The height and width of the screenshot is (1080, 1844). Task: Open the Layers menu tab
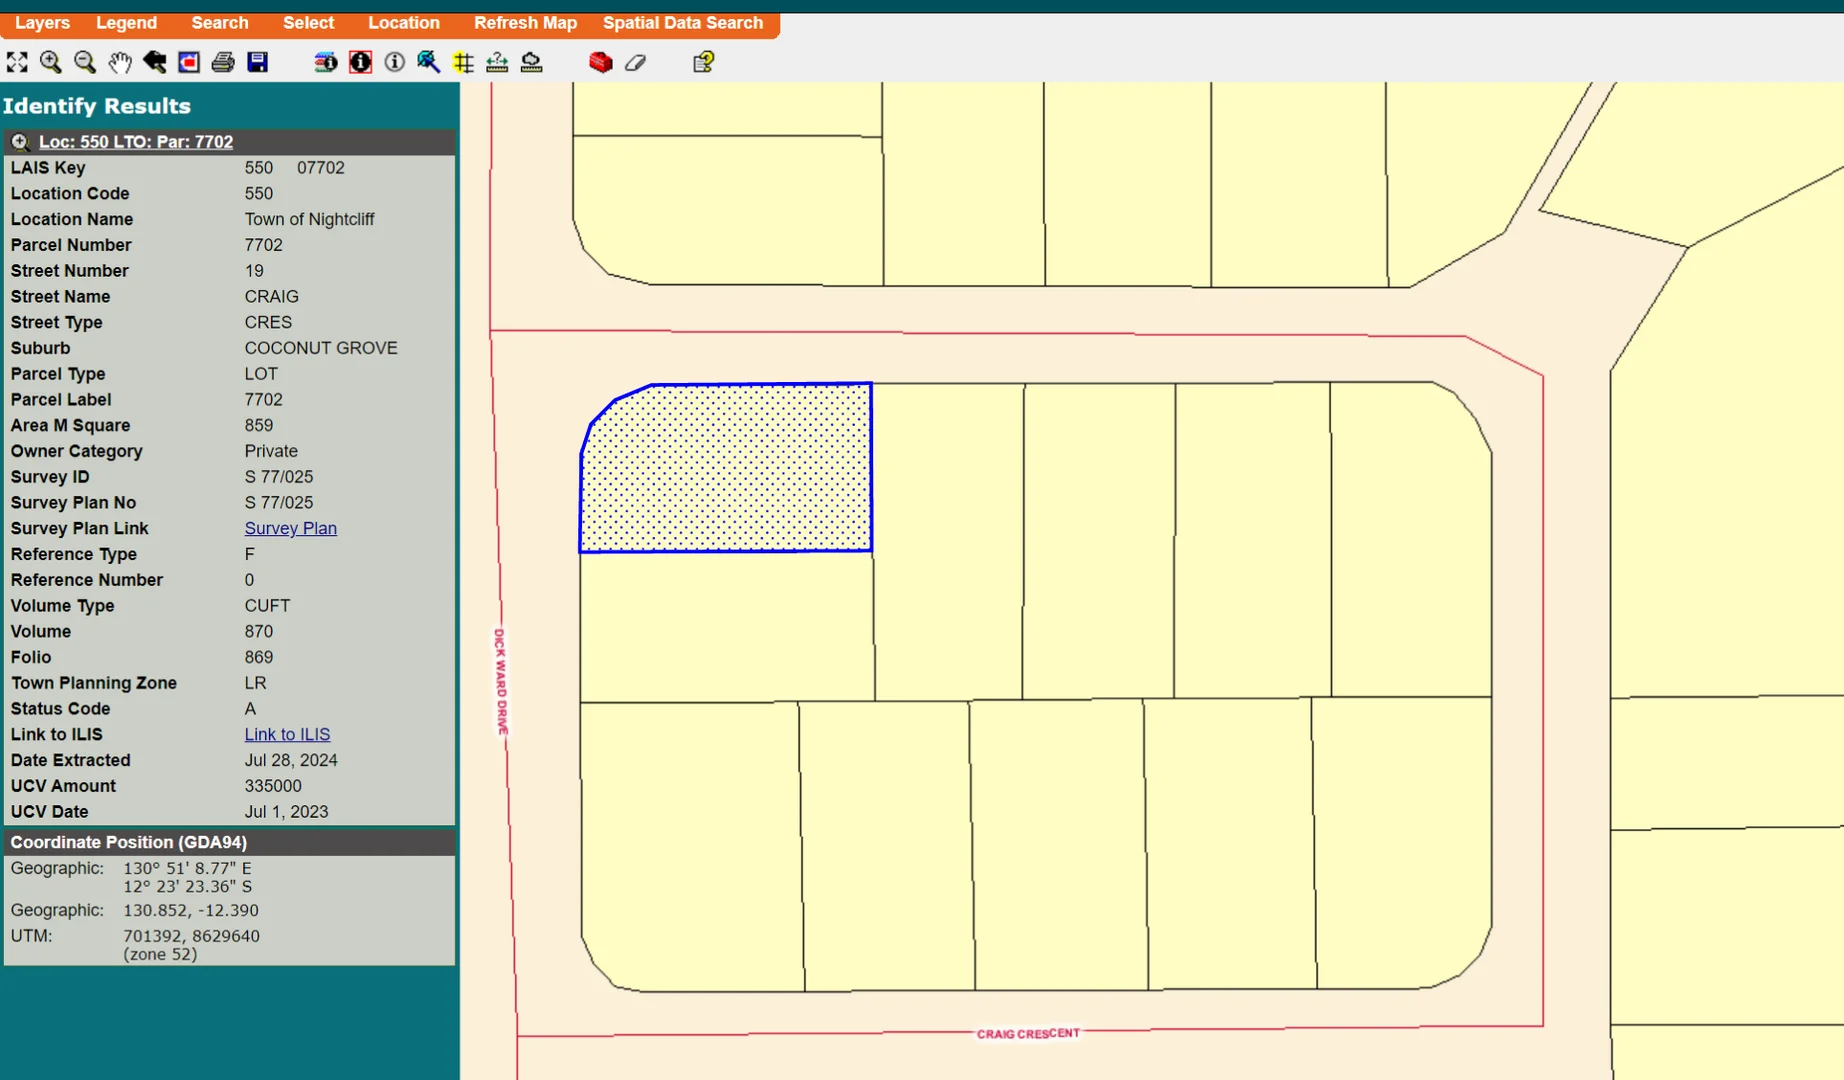click(42, 22)
